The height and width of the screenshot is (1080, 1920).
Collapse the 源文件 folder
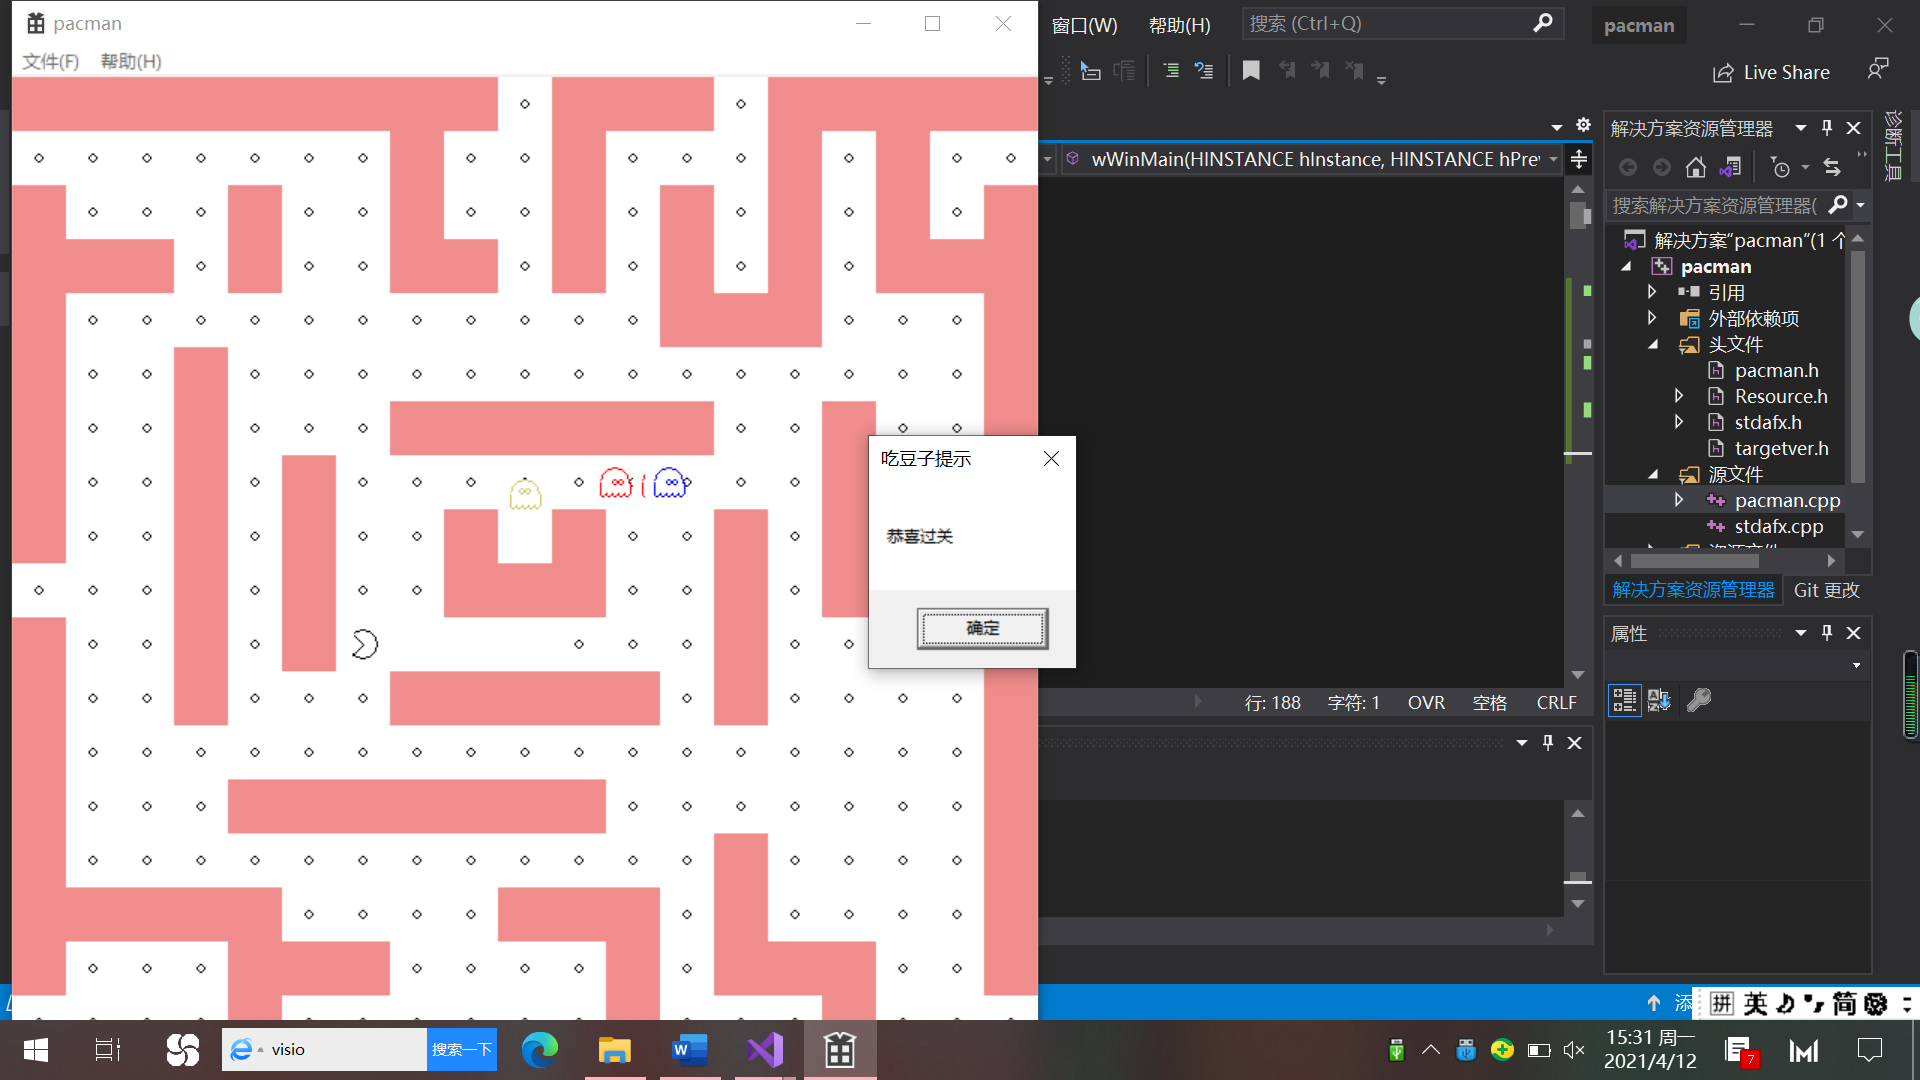pos(1653,474)
